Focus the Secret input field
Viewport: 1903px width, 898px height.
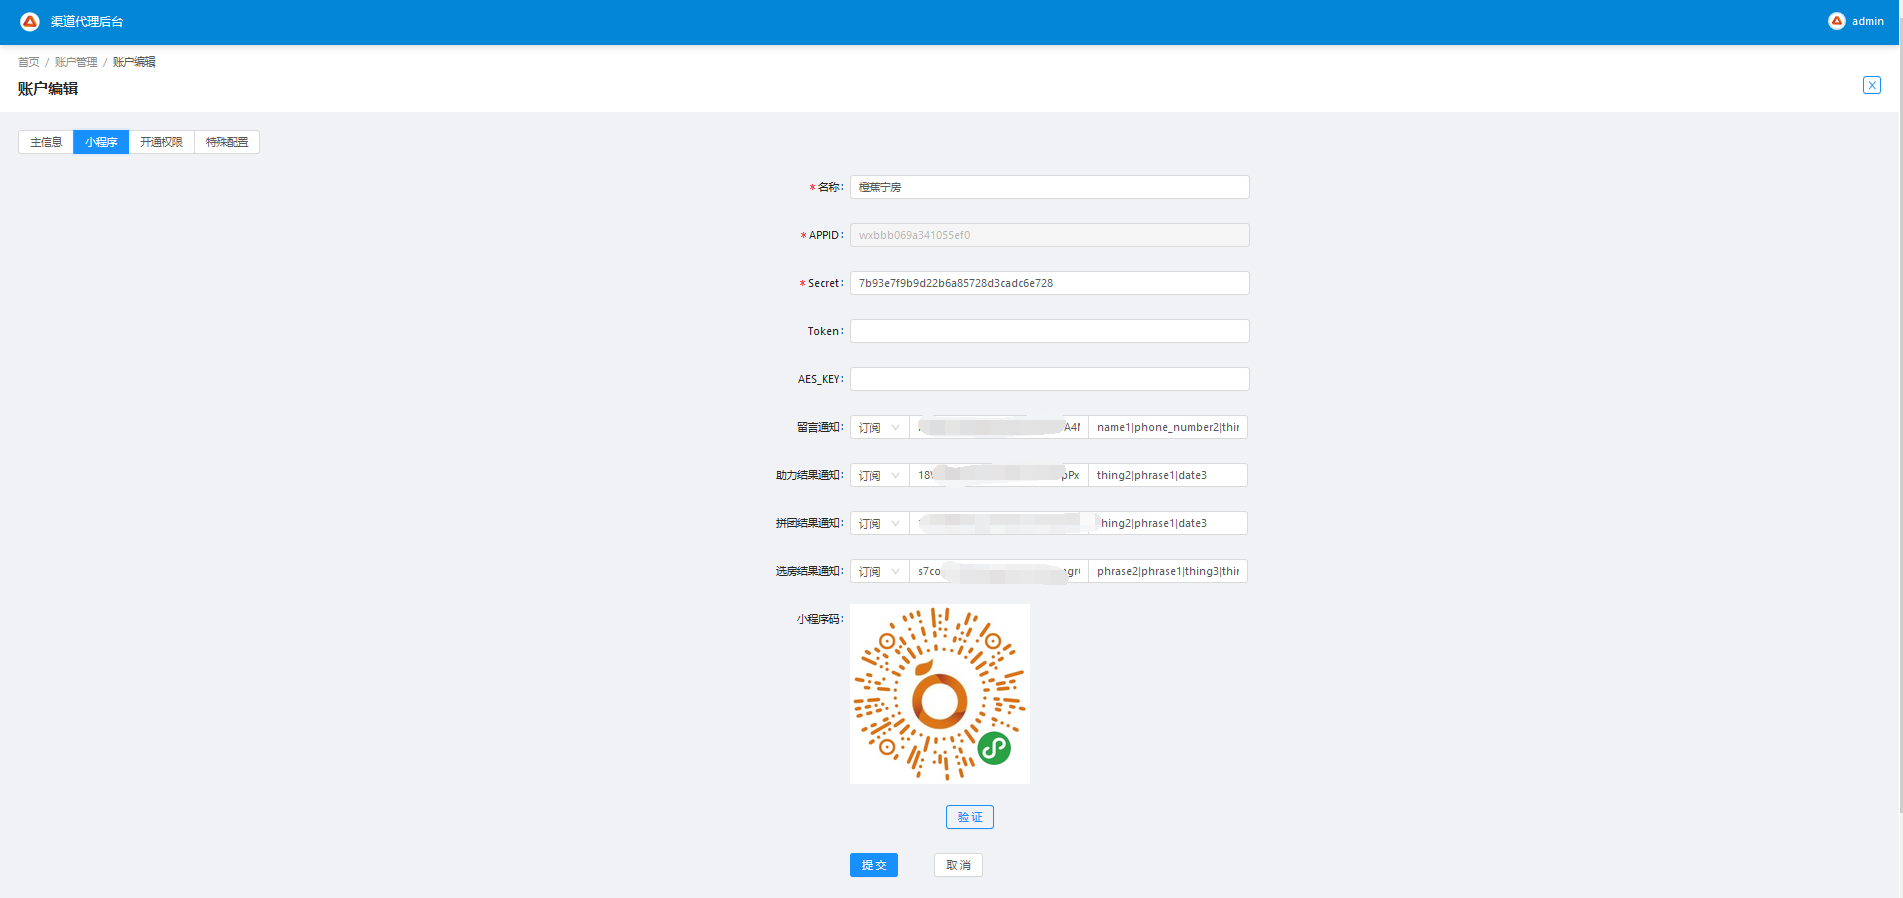1049,283
